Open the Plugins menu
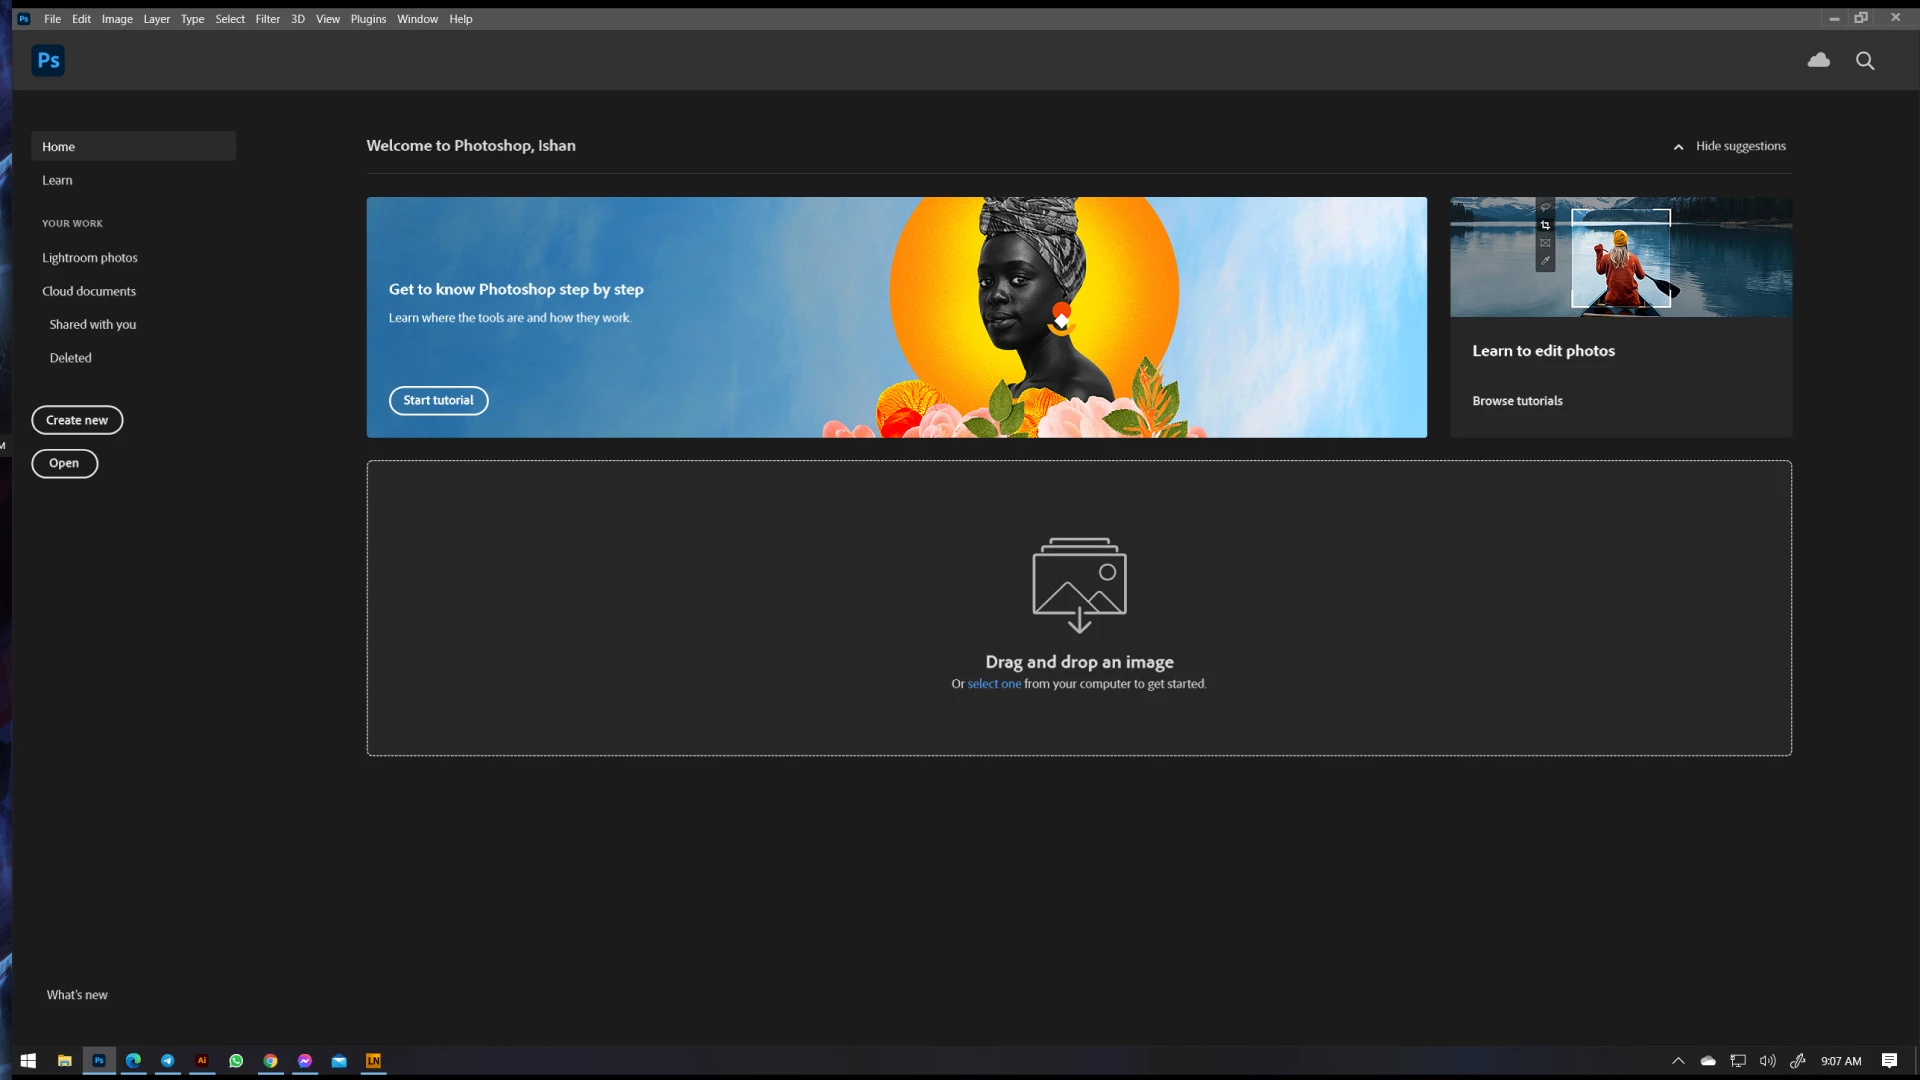 coord(368,19)
